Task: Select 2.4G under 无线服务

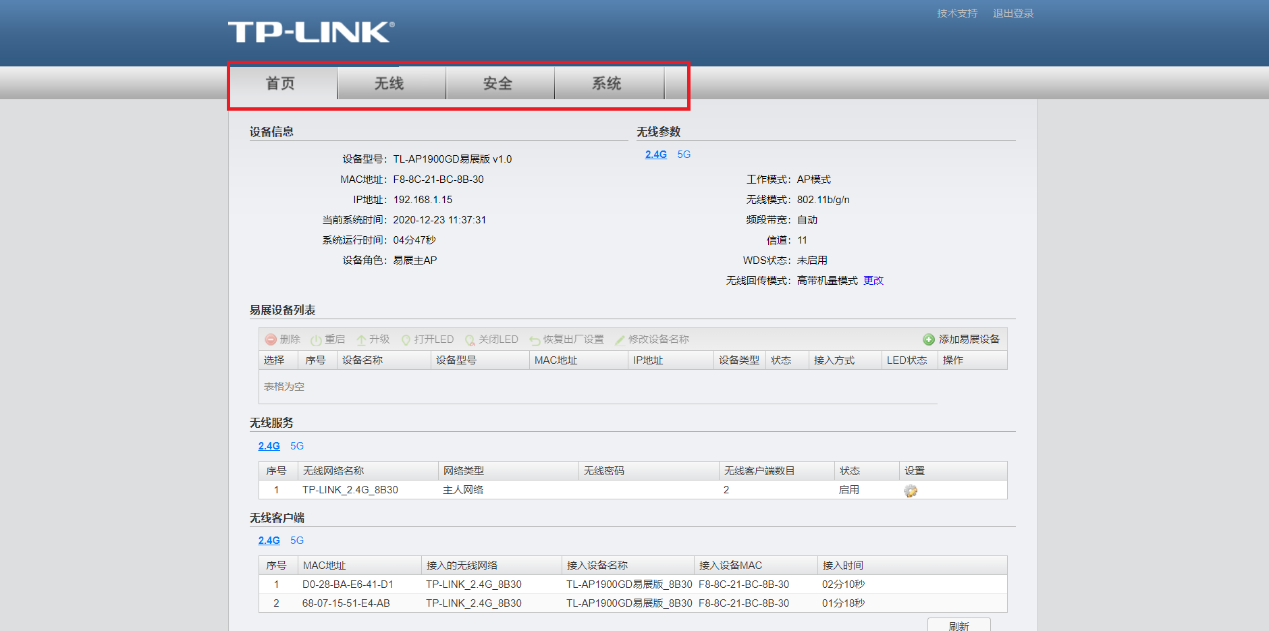Action: (x=269, y=446)
